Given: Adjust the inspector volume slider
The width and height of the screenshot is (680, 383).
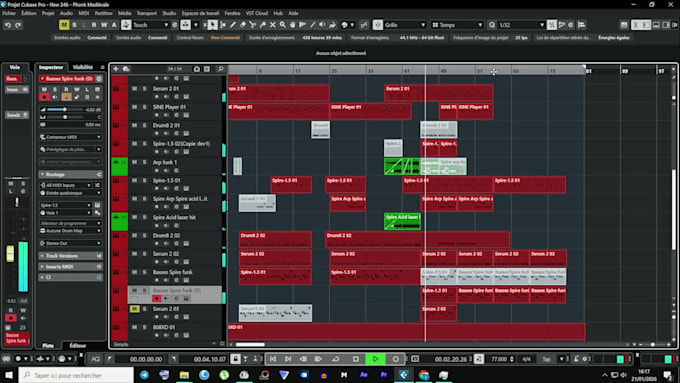Looking at the screenshot, I should tap(64, 110).
